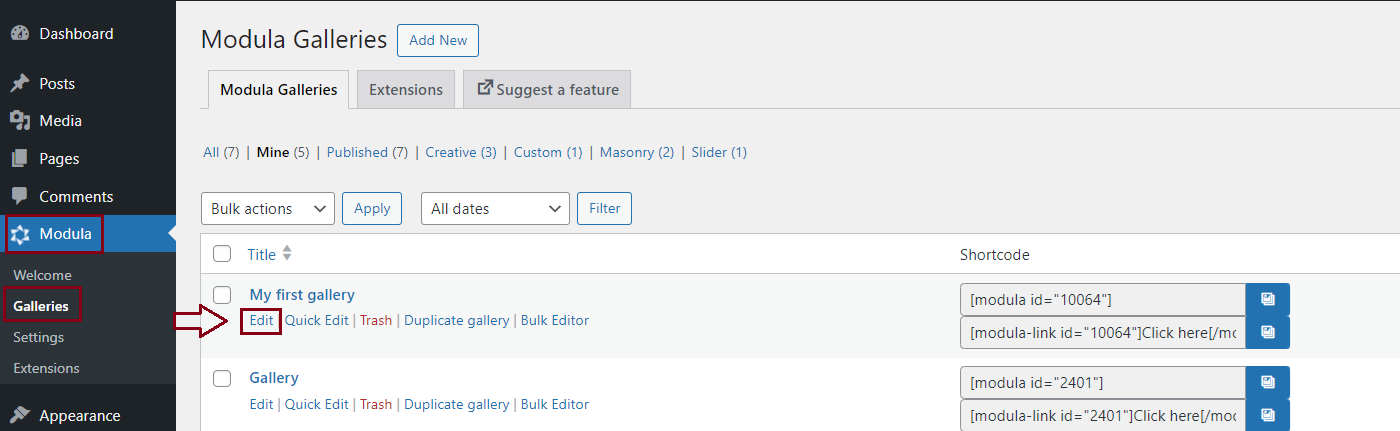Click the Dashboard gauge icon
The width and height of the screenshot is (1400, 431).
[x=19, y=33]
